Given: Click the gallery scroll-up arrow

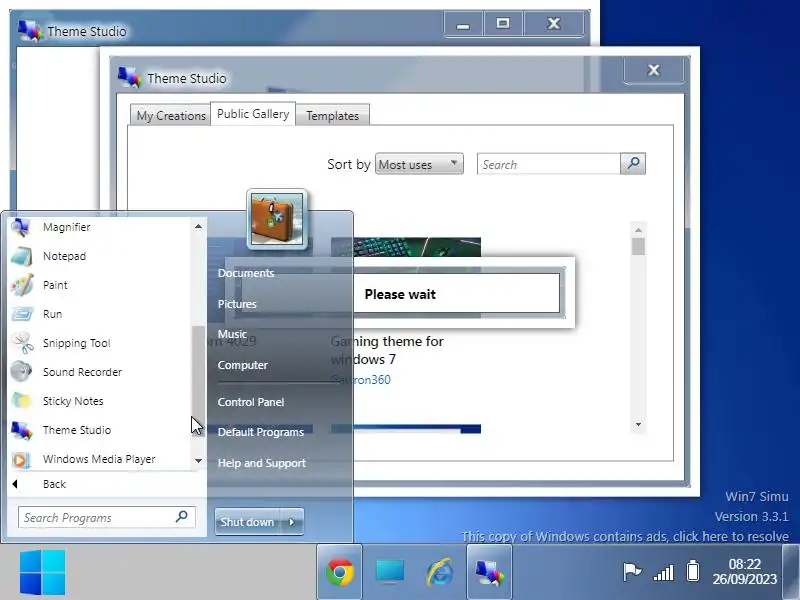Looking at the screenshot, I should pos(638,230).
